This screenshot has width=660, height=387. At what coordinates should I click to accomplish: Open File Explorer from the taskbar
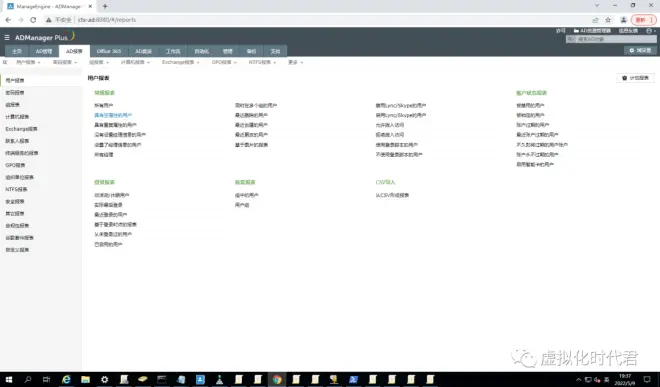(x=85, y=379)
